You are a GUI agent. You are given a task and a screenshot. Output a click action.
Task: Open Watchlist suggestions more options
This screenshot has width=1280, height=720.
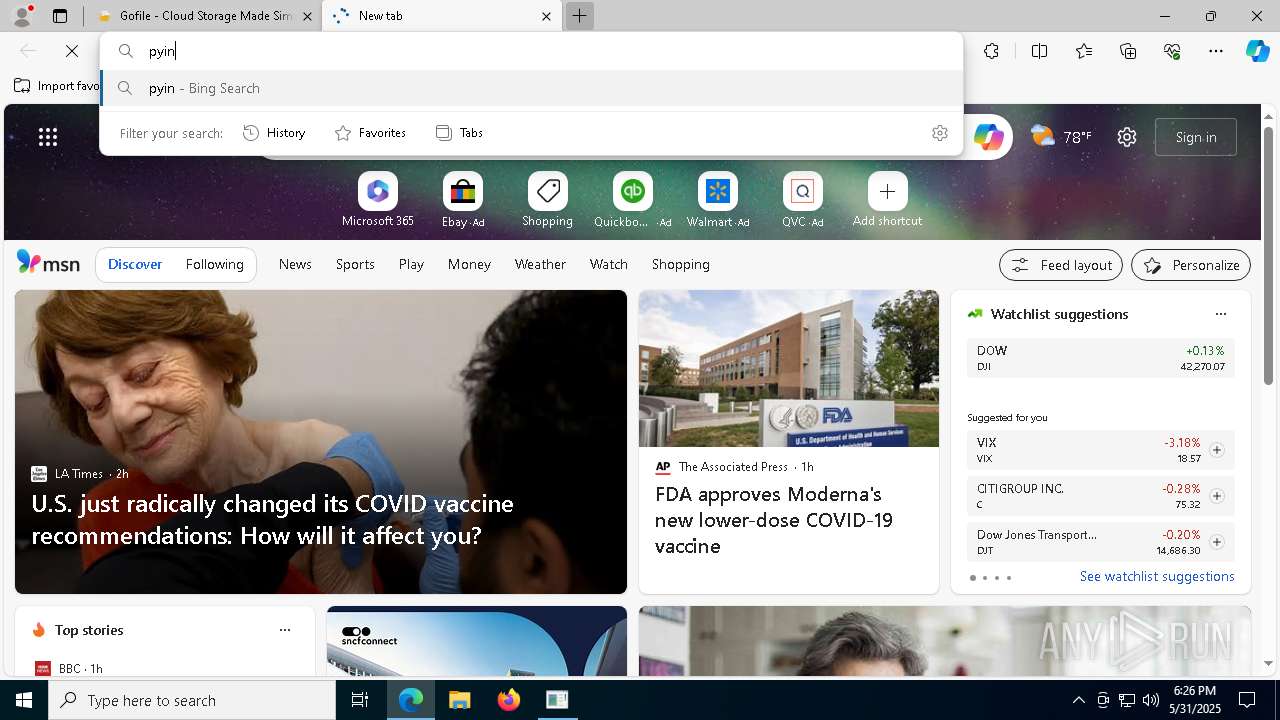point(1220,314)
